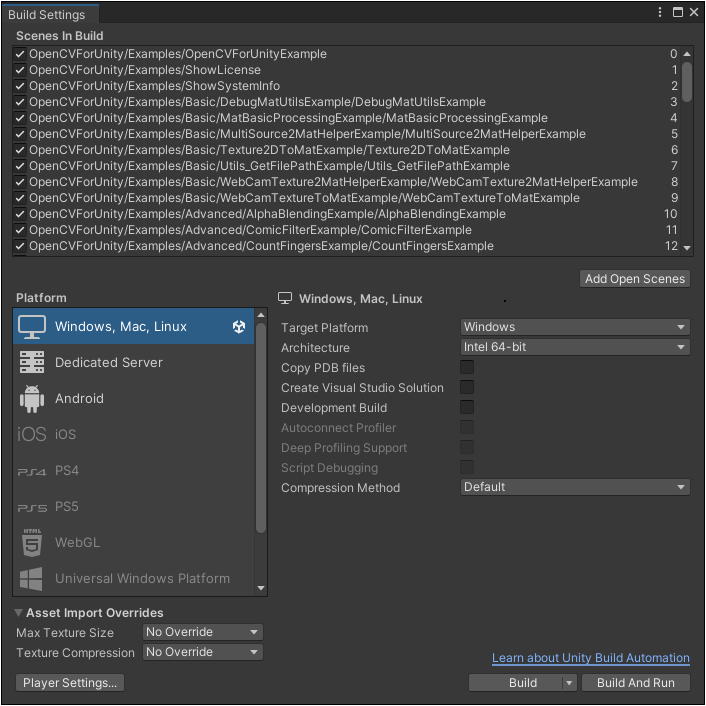Uncheck the ShowSystemInfo scene checkbox
The image size is (706, 706).
19,86
